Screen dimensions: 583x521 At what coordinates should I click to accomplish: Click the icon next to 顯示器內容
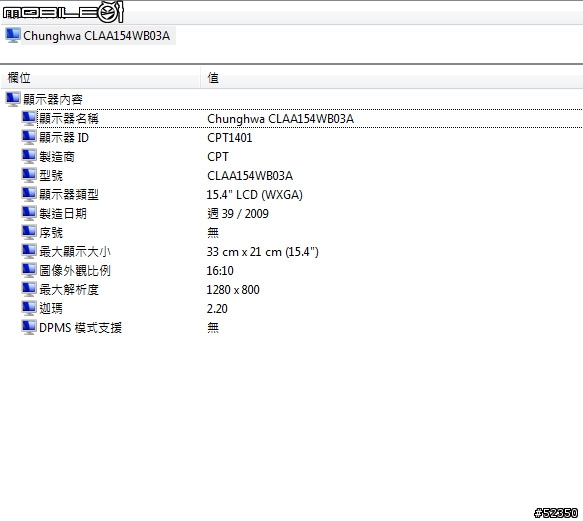tap(13, 99)
